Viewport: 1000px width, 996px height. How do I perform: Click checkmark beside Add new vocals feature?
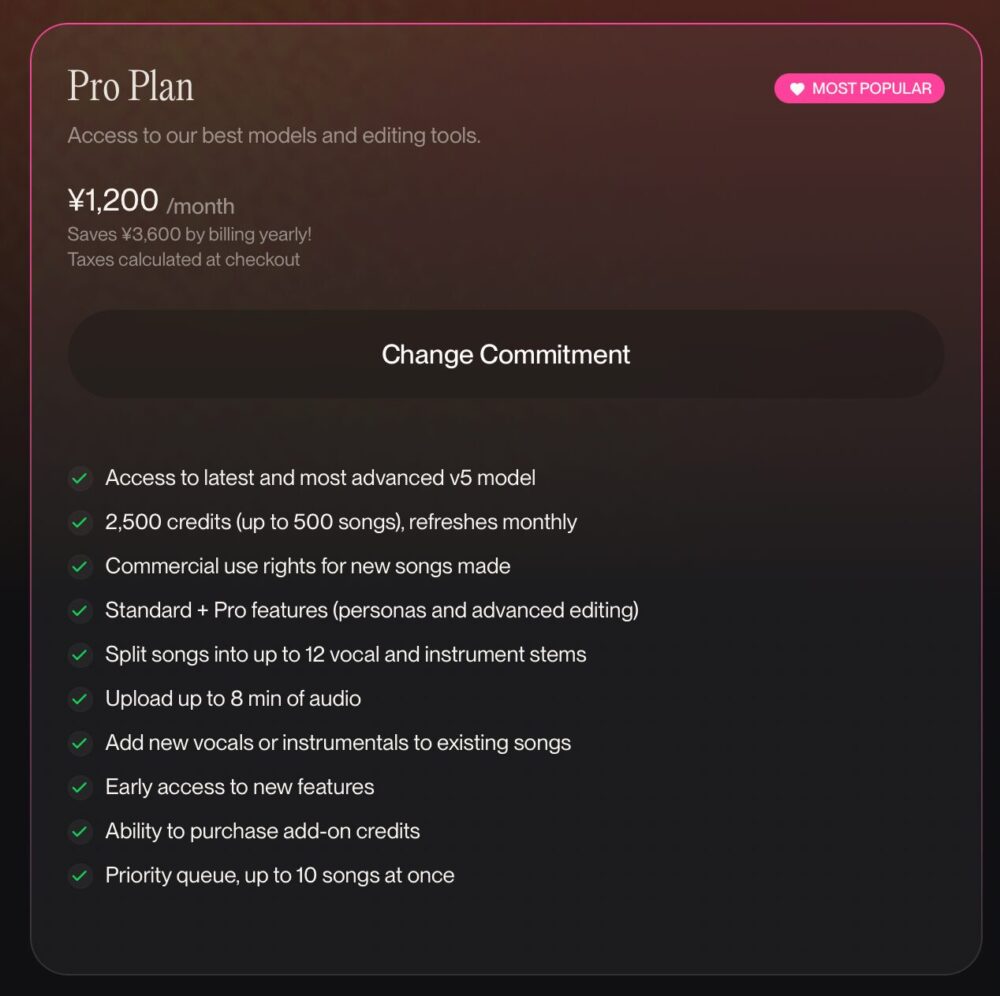(x=80, y=744)
